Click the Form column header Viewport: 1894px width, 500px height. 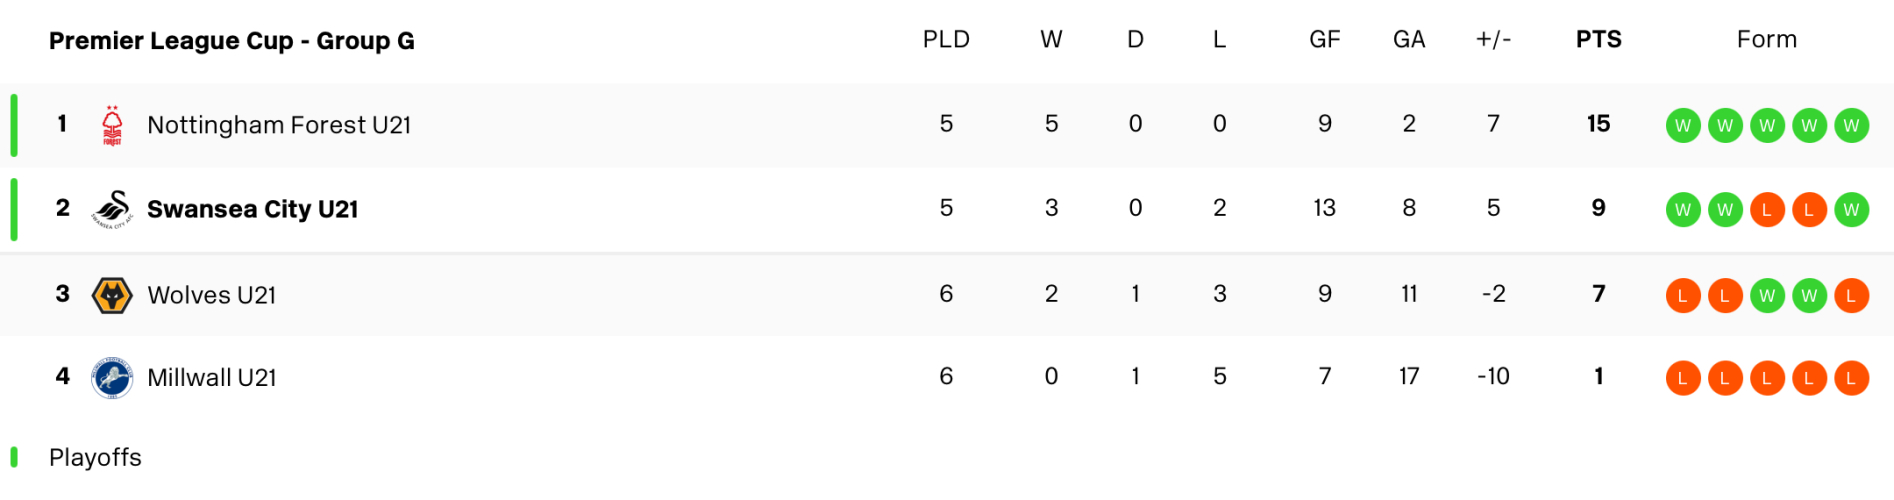(1766, 40)
